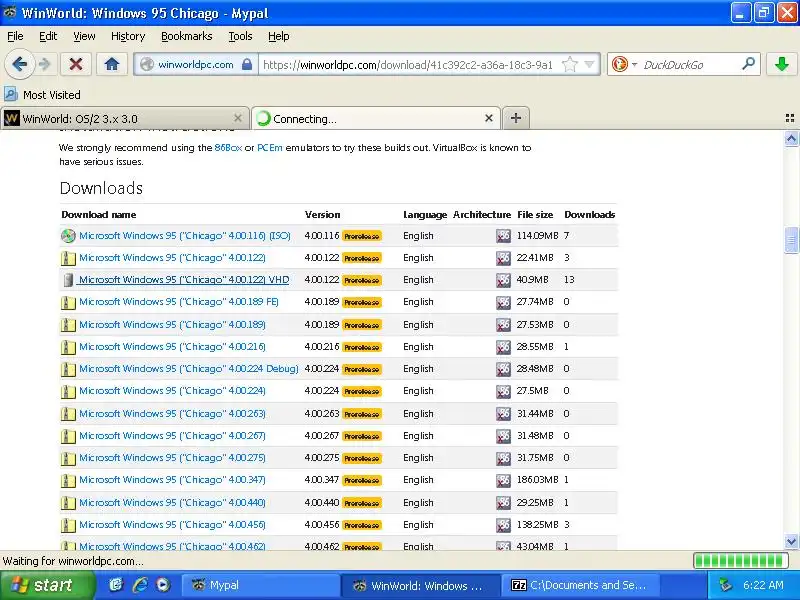The width and height of the screenshot is (800, 600).
Task: Go back with the Back arrow button
Action: click(x=19, y=64)
